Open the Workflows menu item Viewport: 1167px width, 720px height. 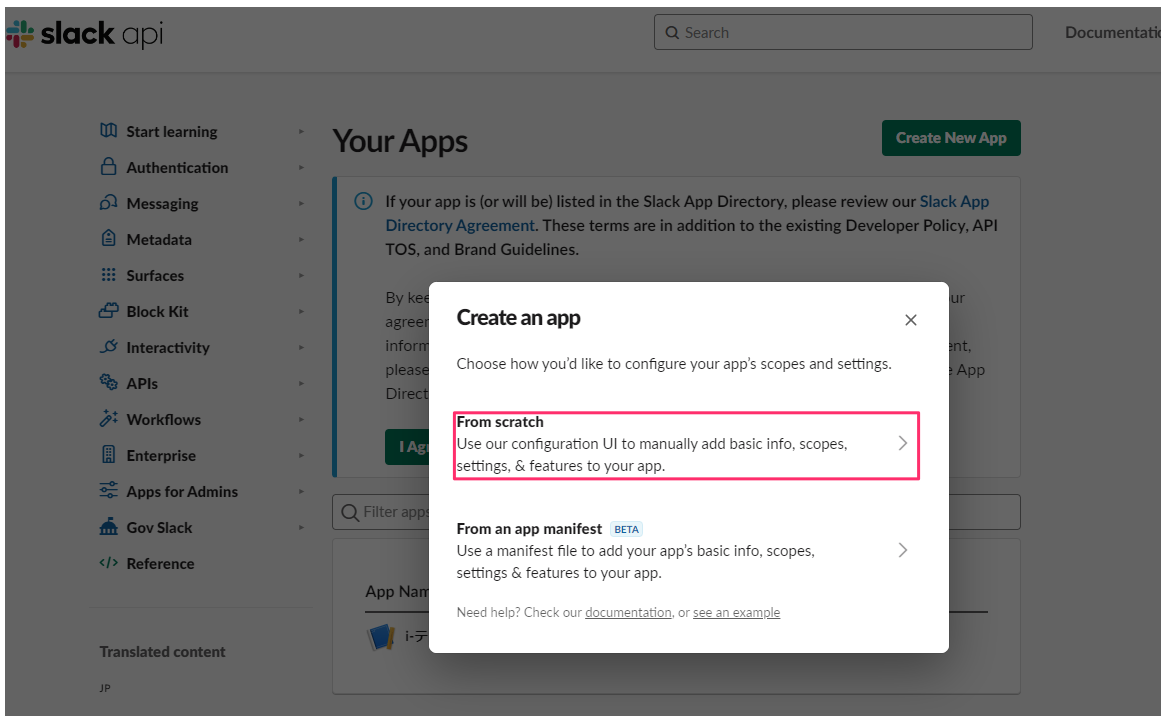click(164, 419)
